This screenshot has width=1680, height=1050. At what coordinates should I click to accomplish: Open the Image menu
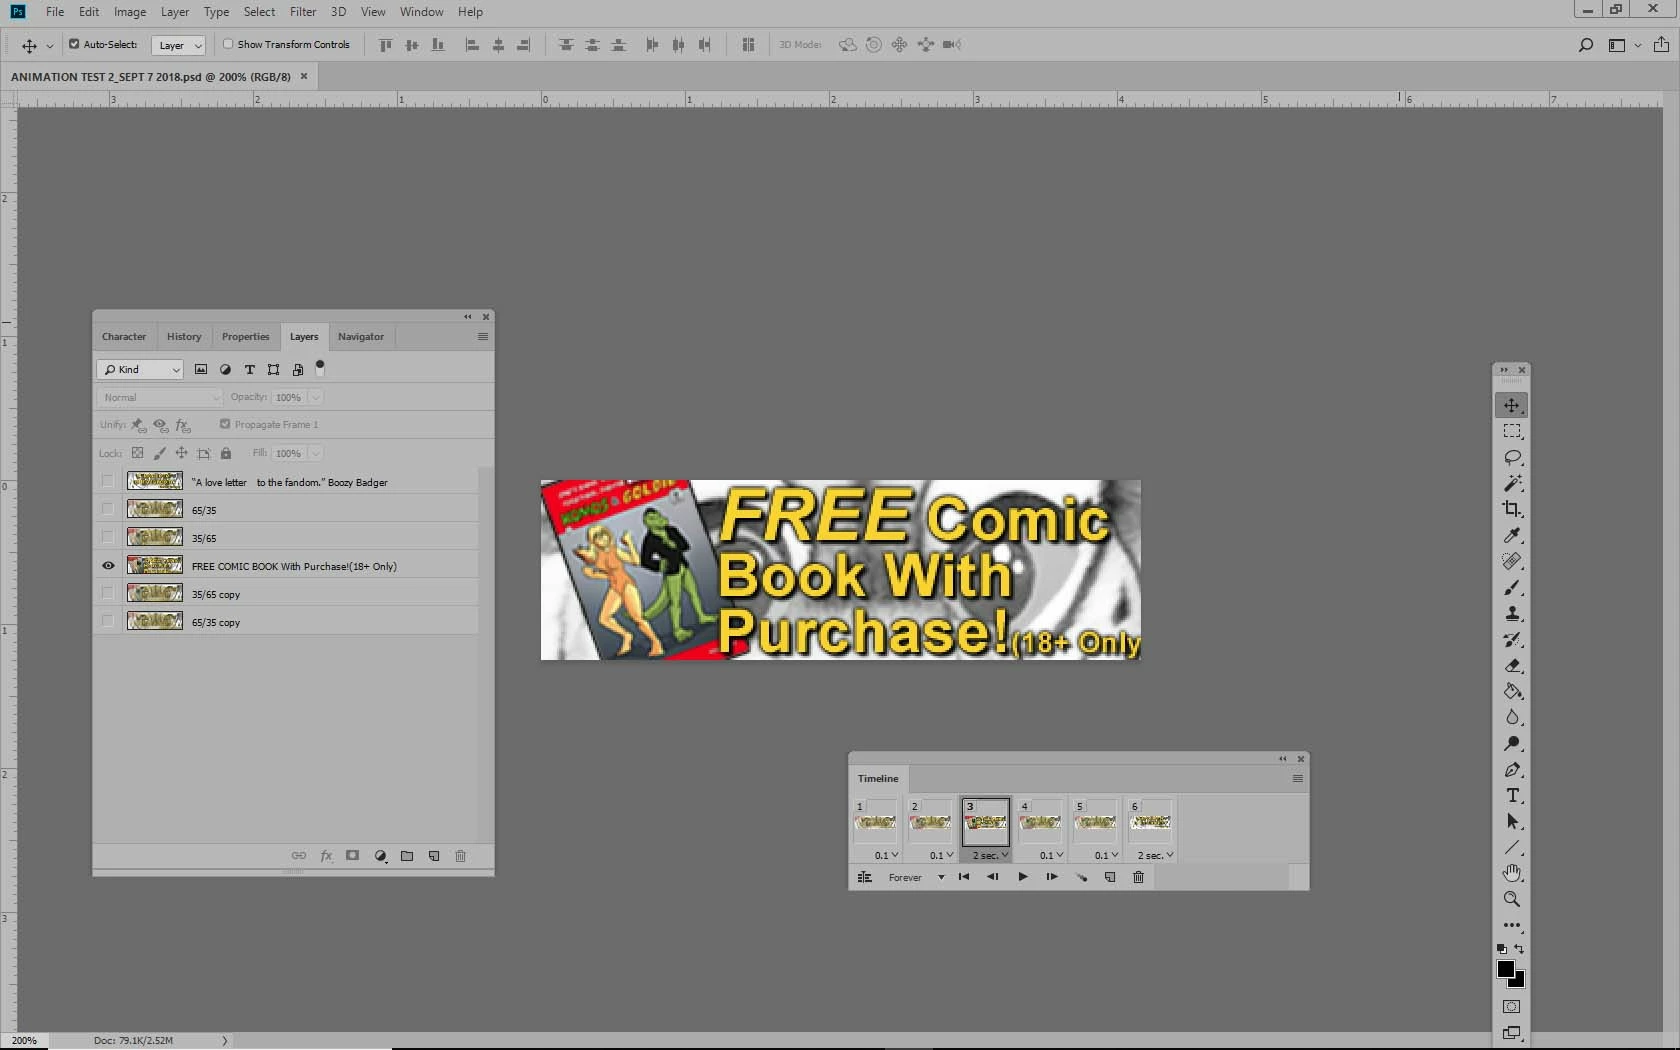(130, 12)
